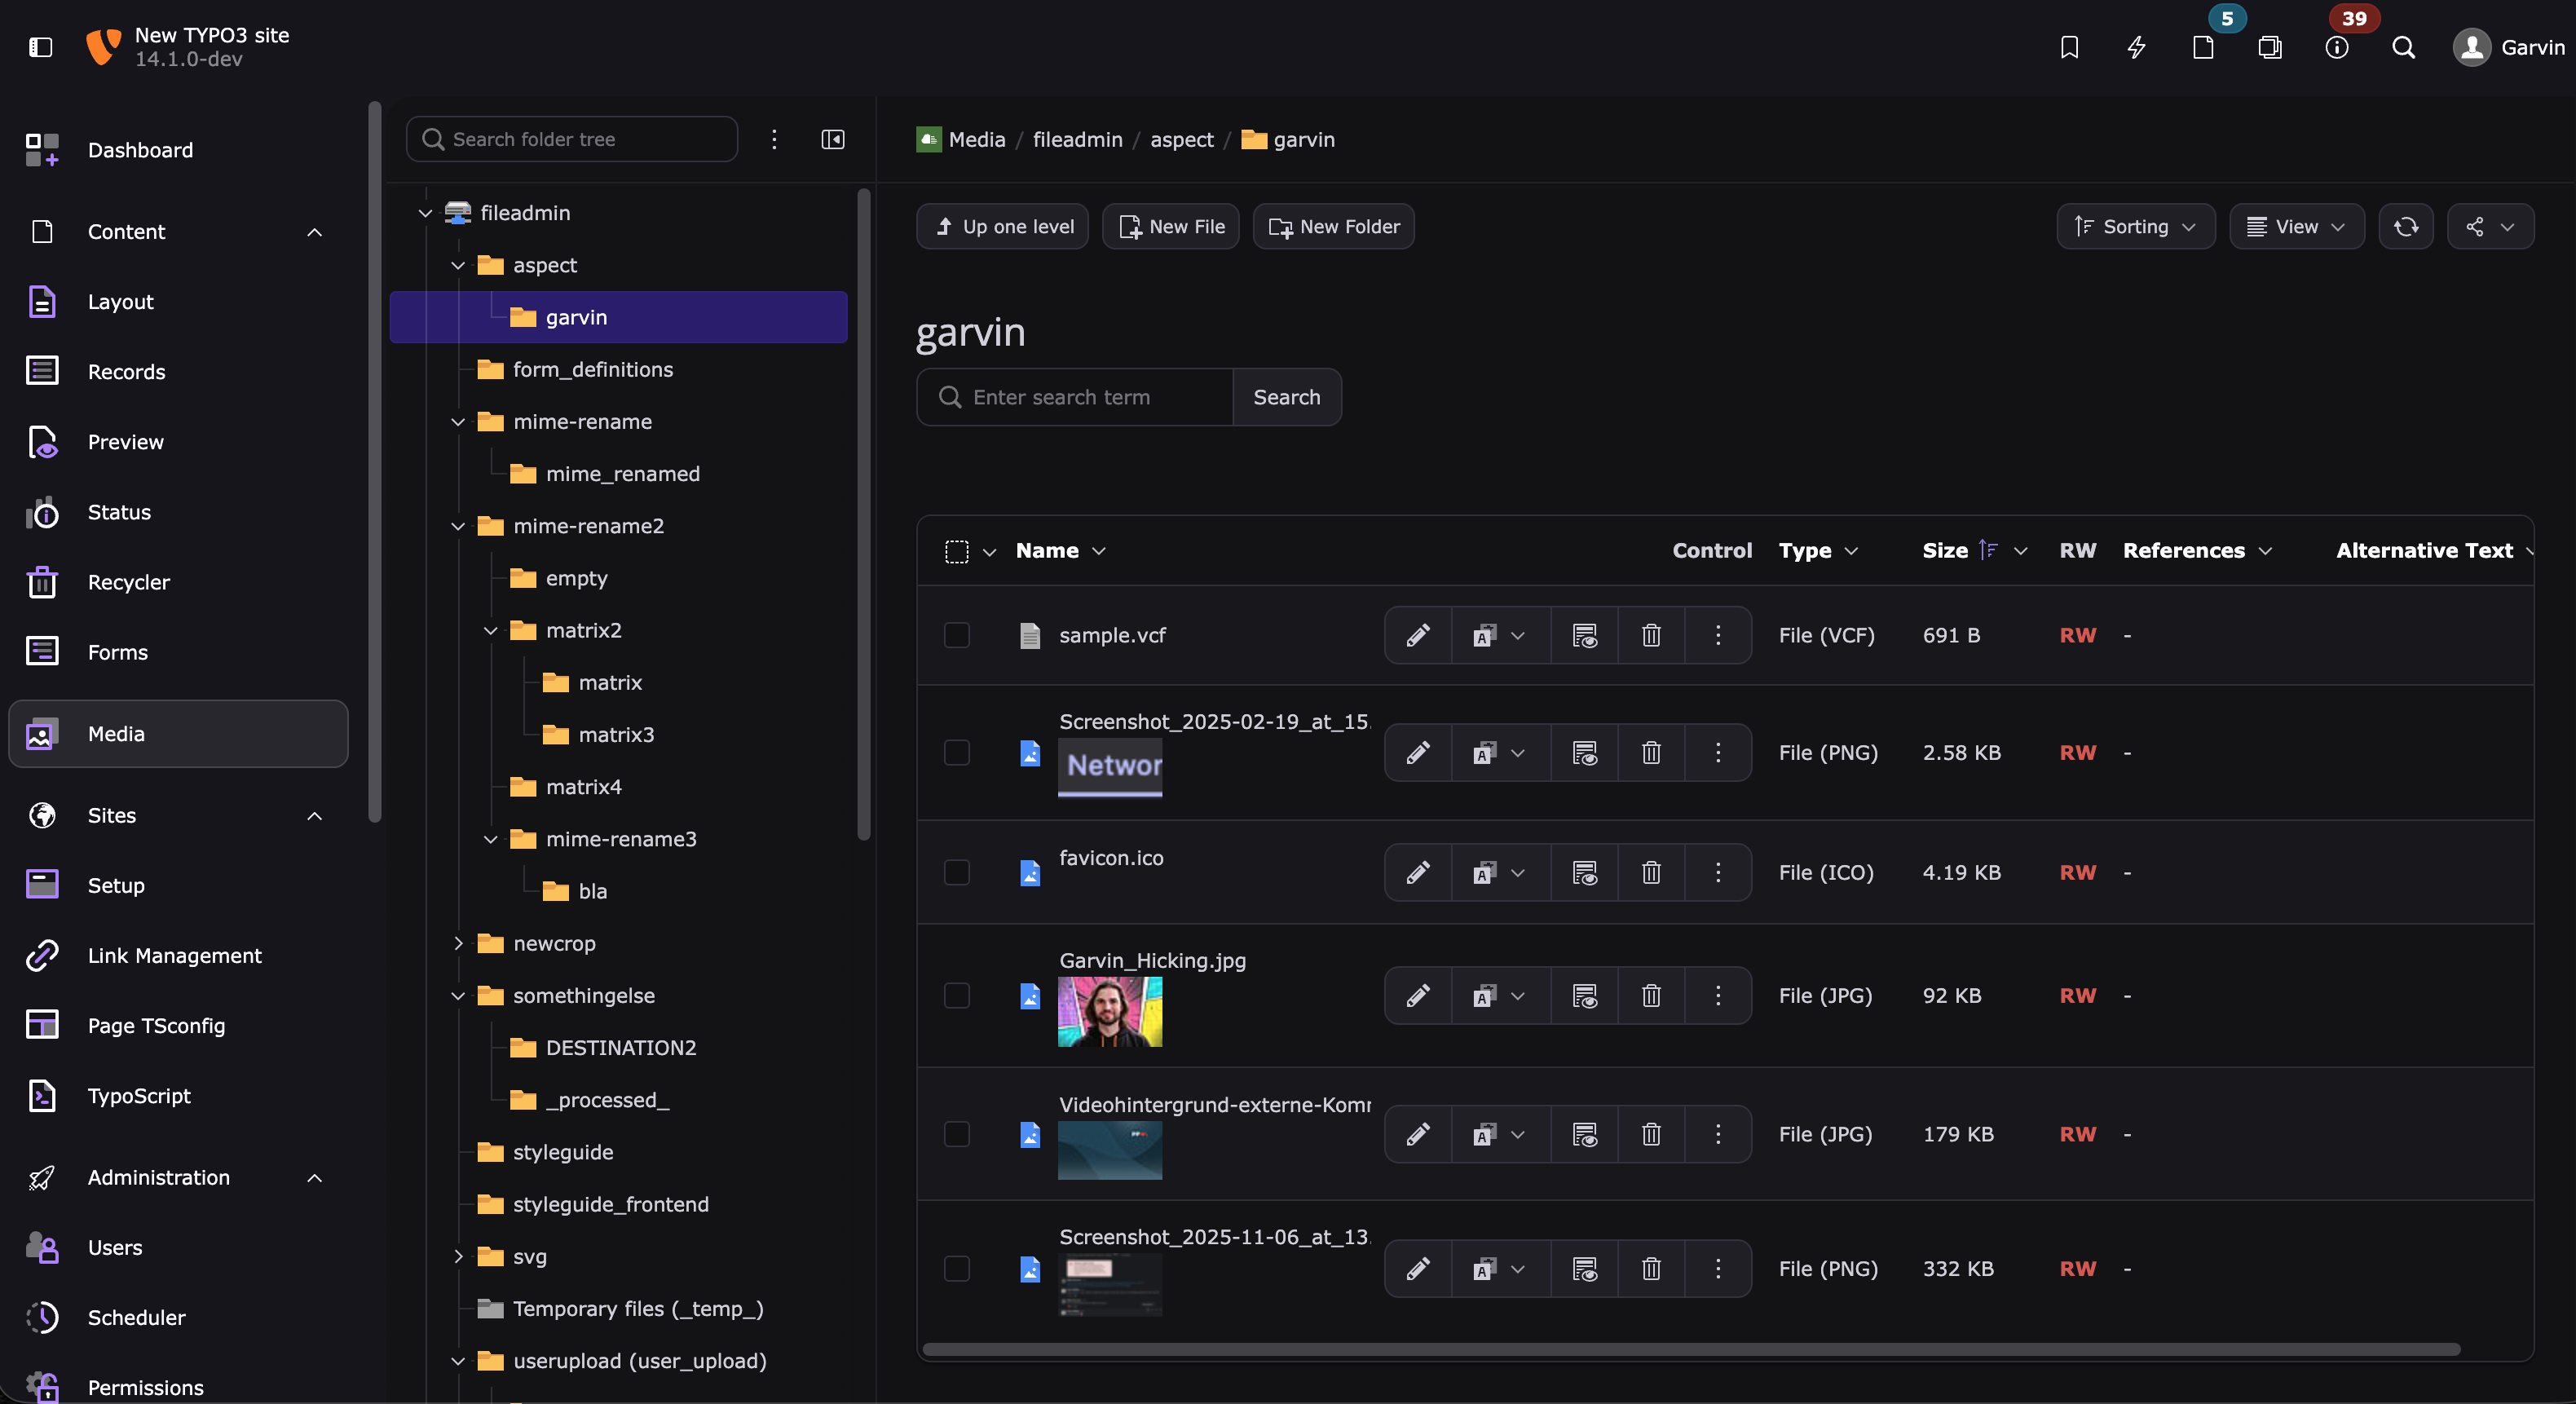Click three-dots more actions for Videohintergrund file

point(1718,1134)
